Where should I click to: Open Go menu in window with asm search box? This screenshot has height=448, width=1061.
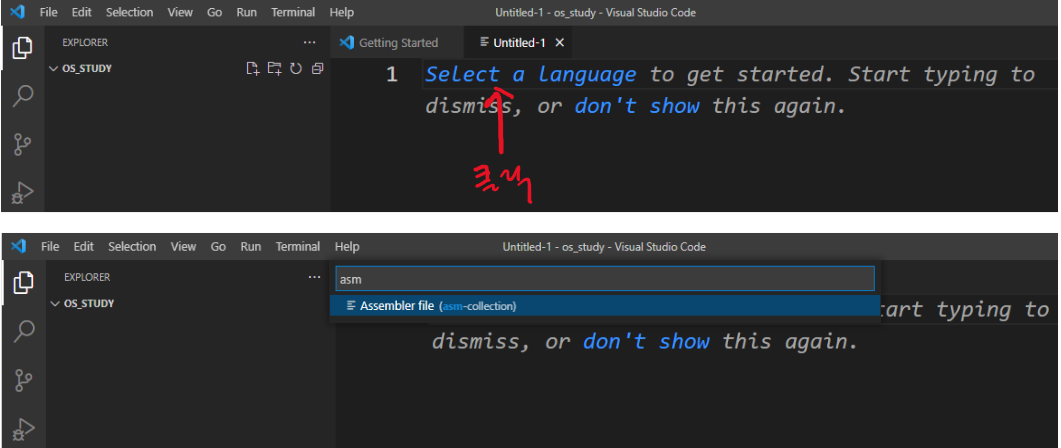(218, 246)
